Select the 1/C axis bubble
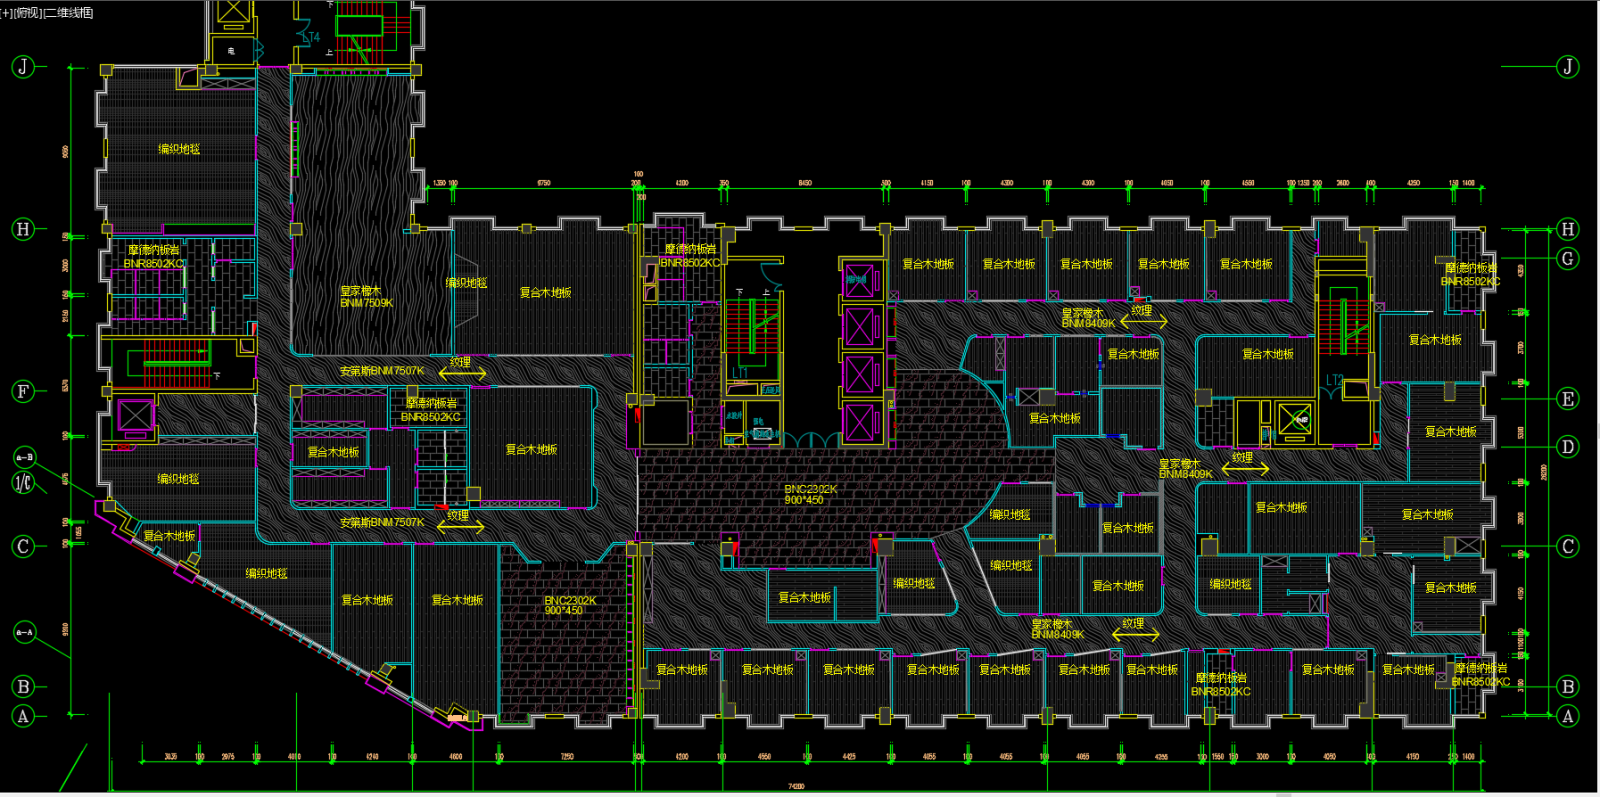The height and width of the screenshot is (797, 1600). tap(23, 483)
